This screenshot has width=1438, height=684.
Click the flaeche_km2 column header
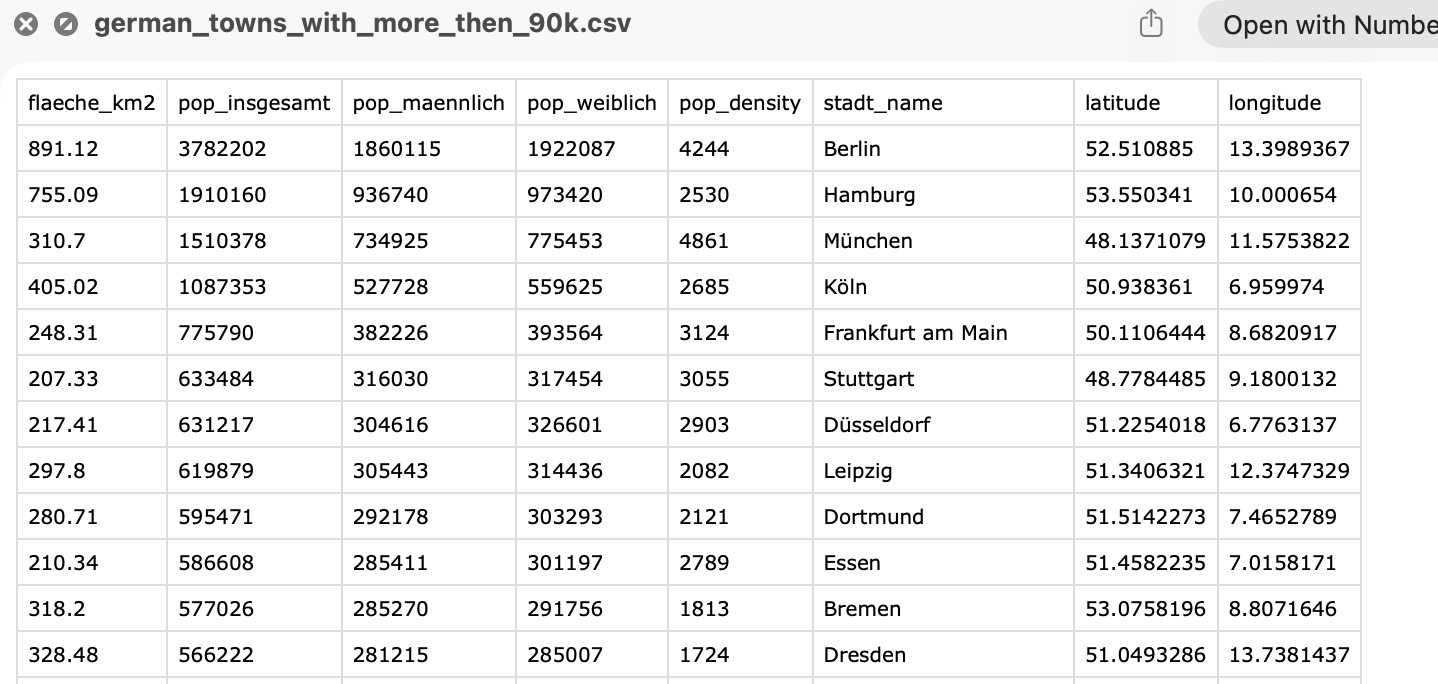91,102
